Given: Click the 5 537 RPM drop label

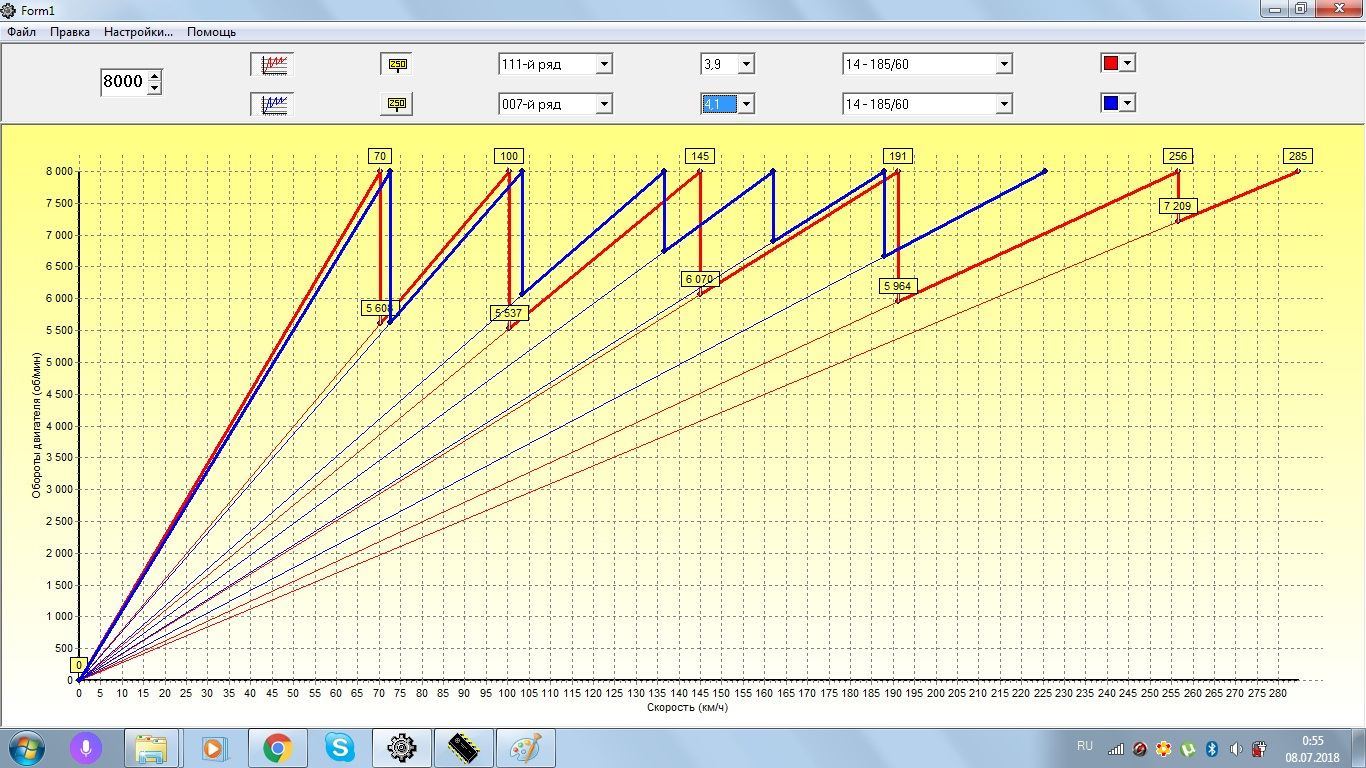Looking at the screenshot, I should tap(509, 313).
